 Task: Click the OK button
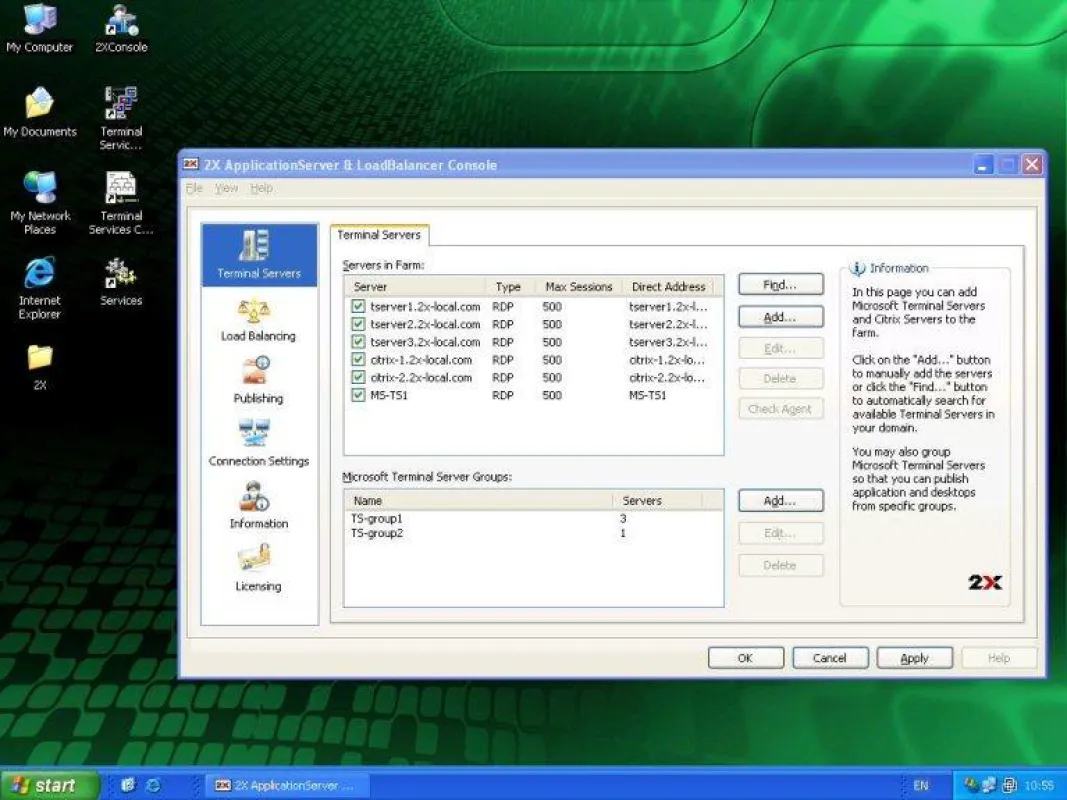pos(746,658)
